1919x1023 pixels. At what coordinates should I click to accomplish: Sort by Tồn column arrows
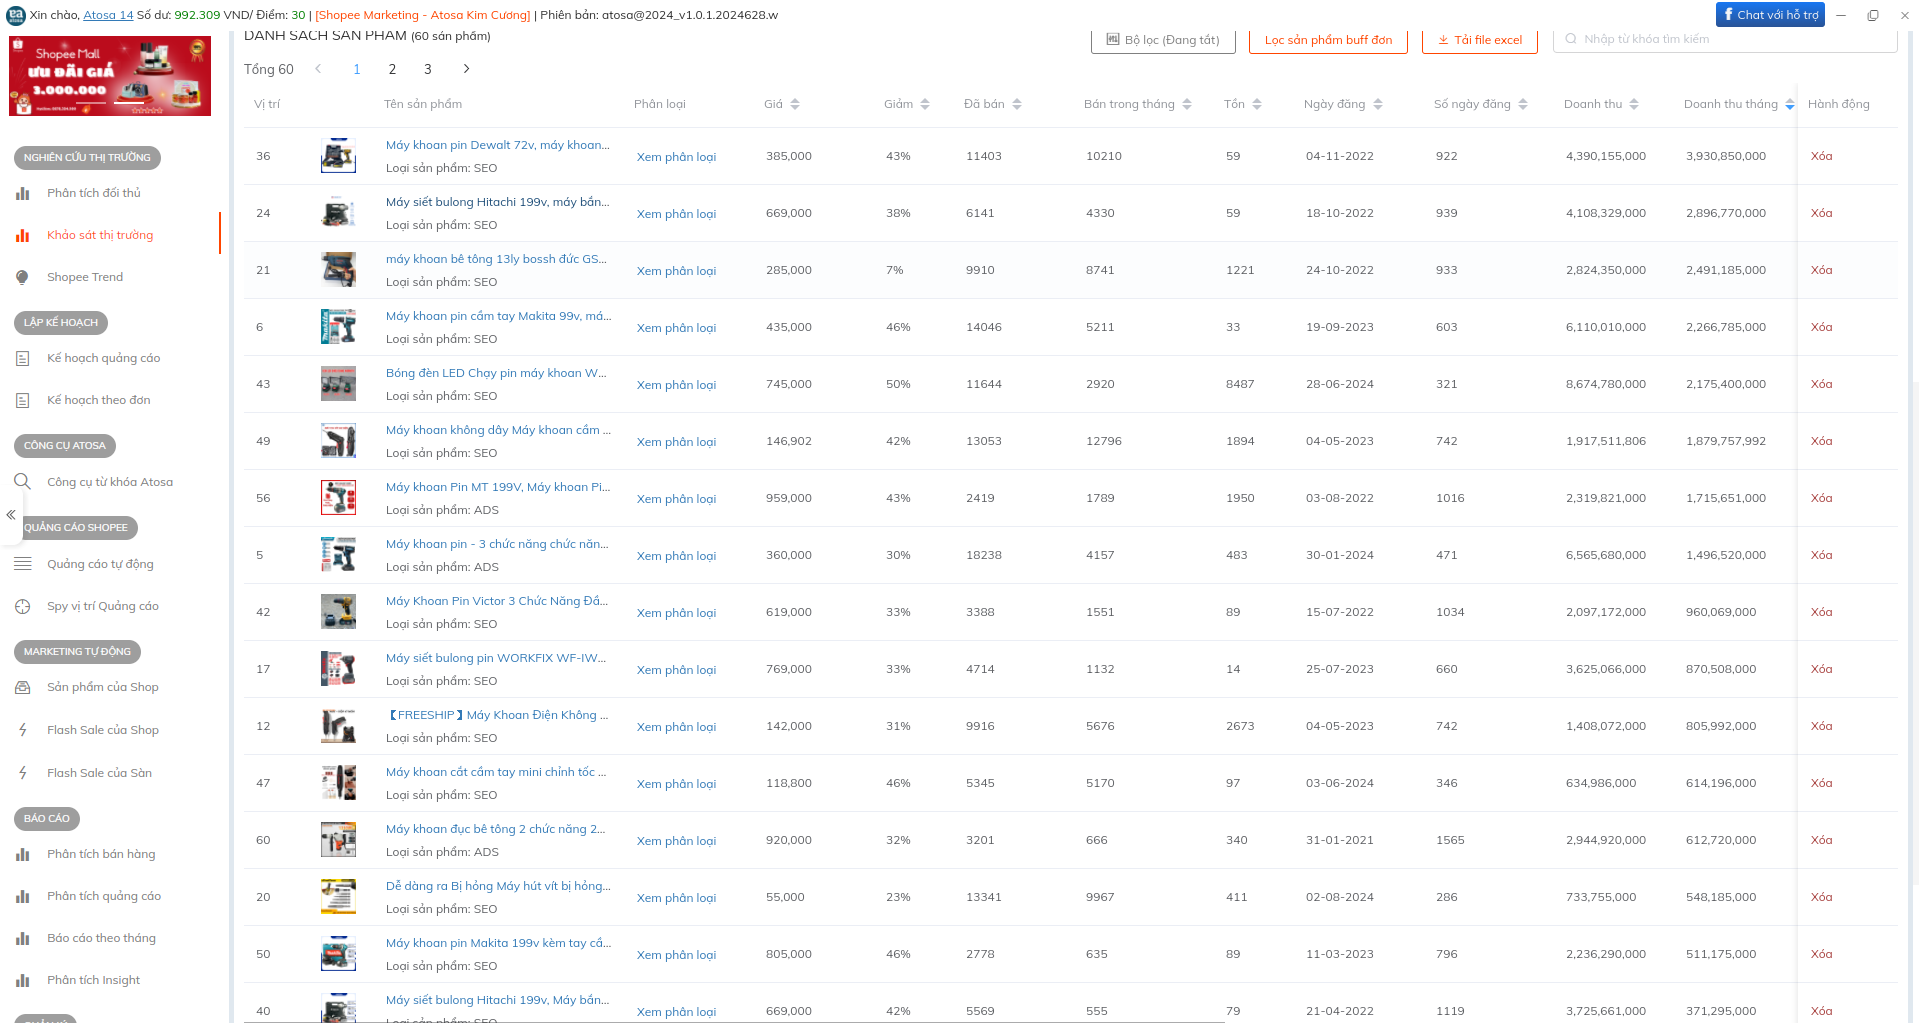[1257, 104]
